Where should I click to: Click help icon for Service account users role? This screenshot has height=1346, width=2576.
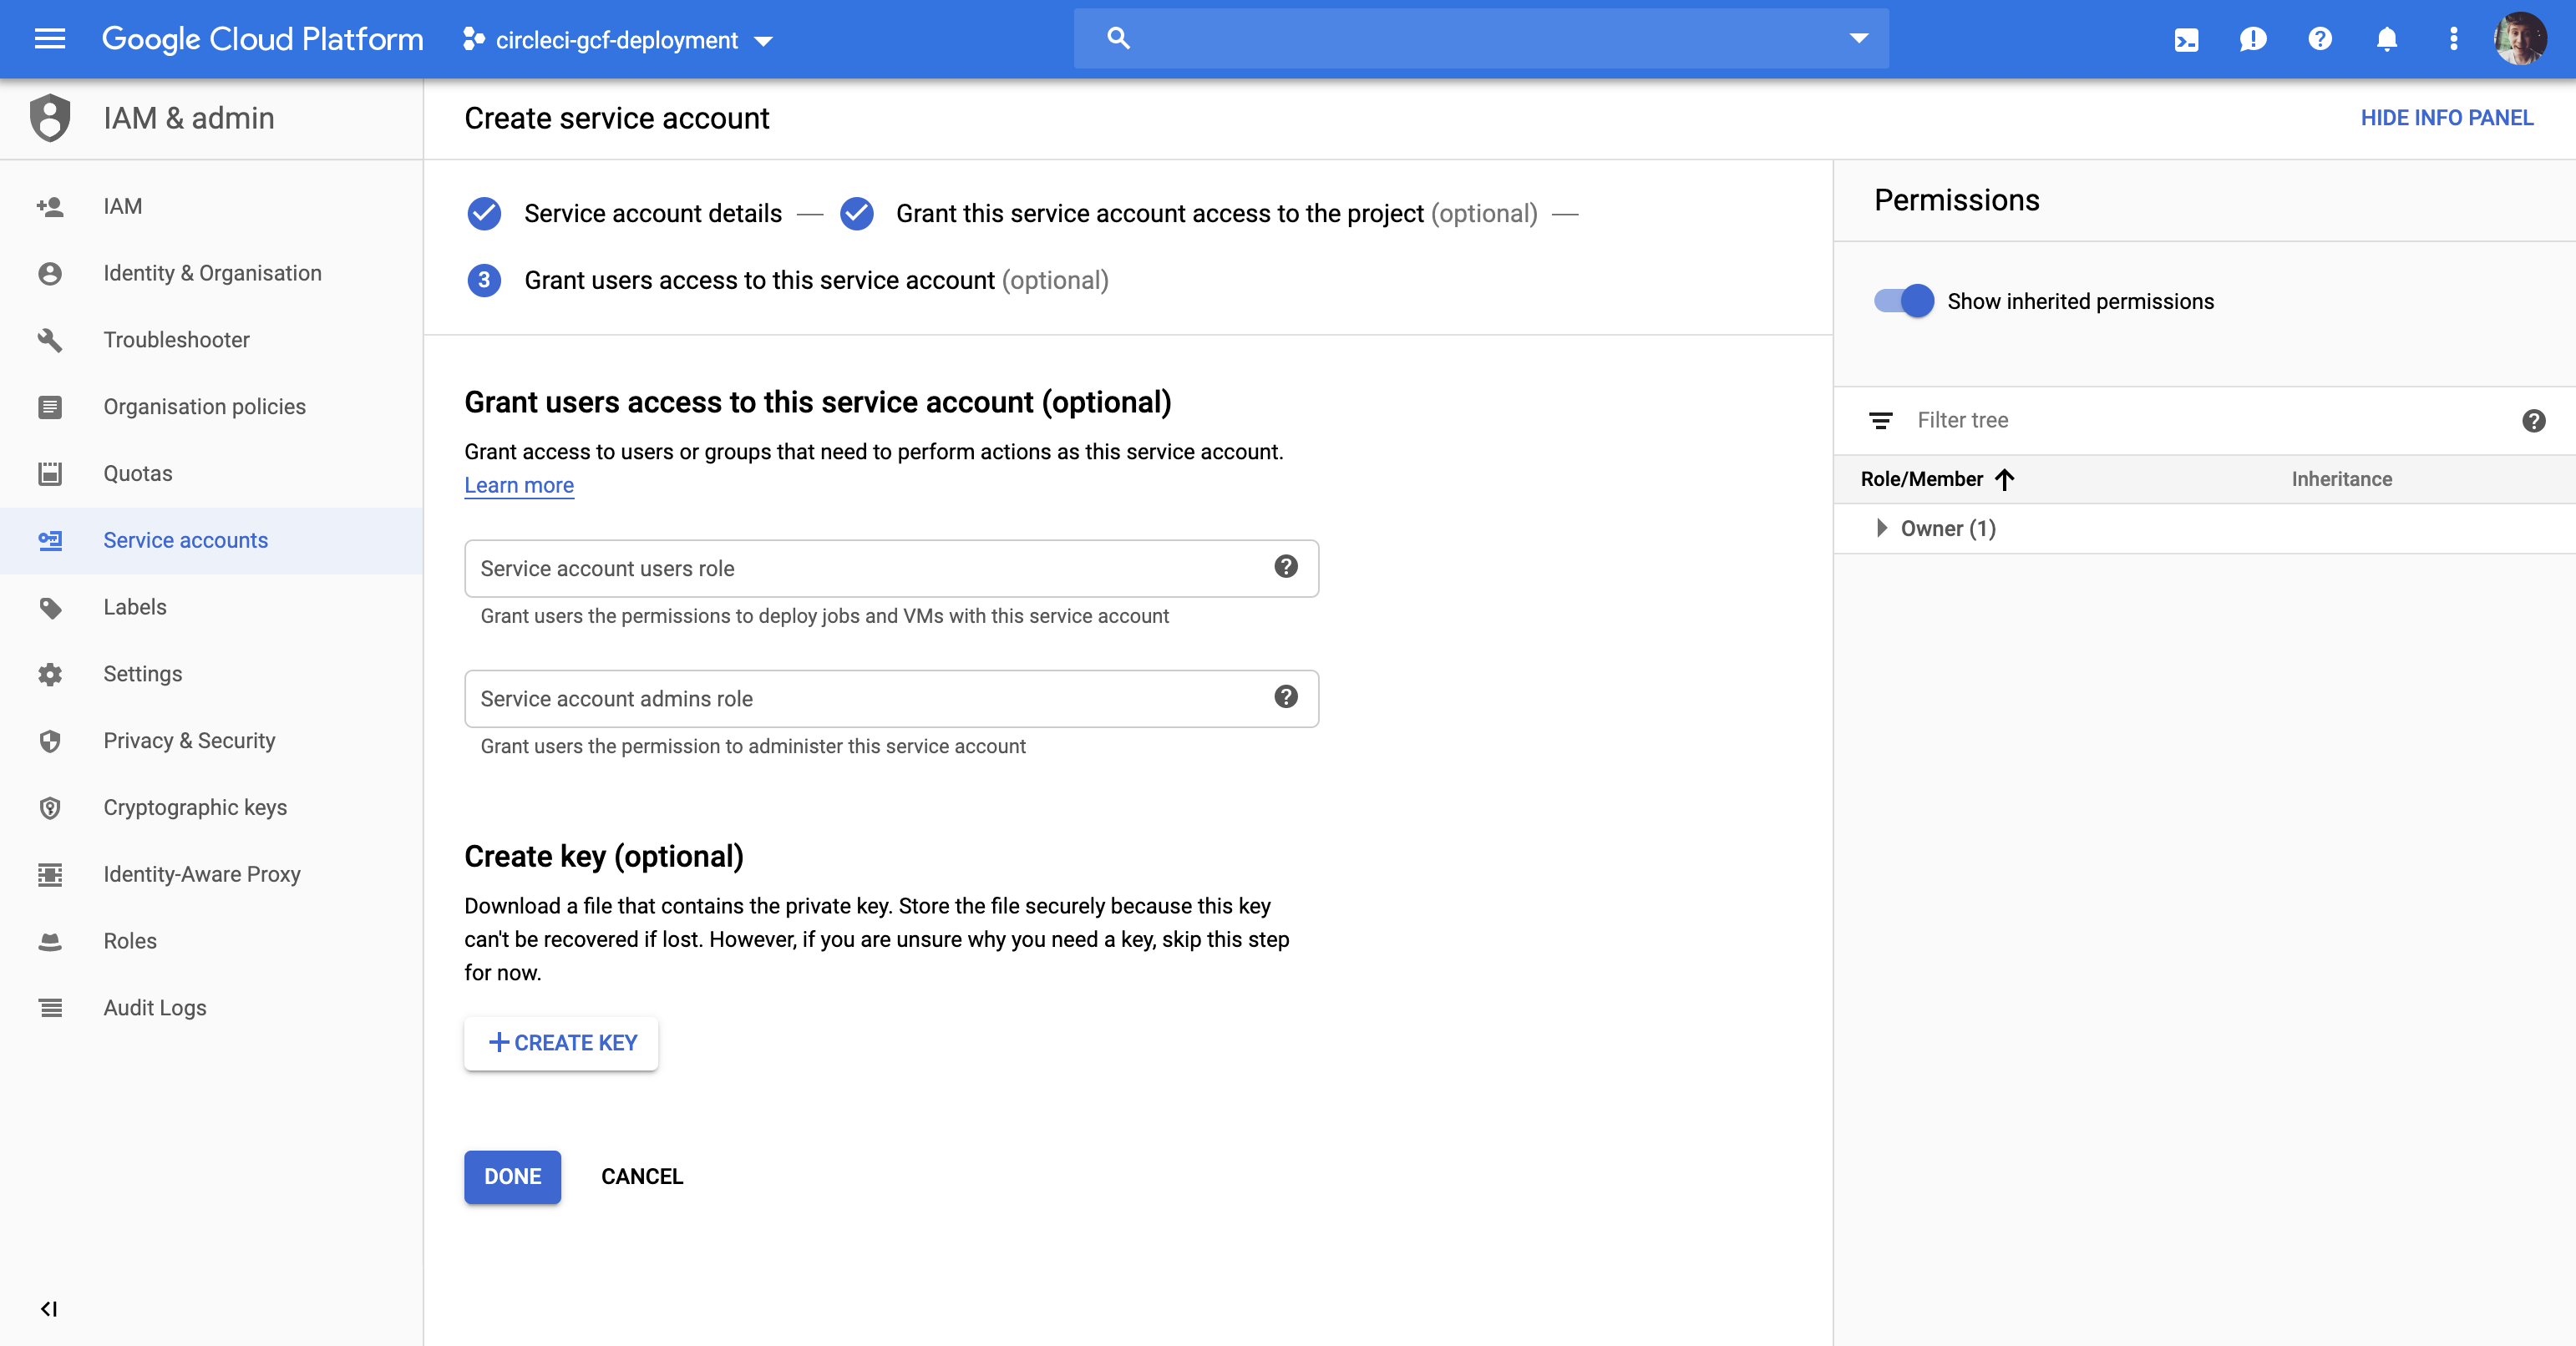[x=1286, y=567]
